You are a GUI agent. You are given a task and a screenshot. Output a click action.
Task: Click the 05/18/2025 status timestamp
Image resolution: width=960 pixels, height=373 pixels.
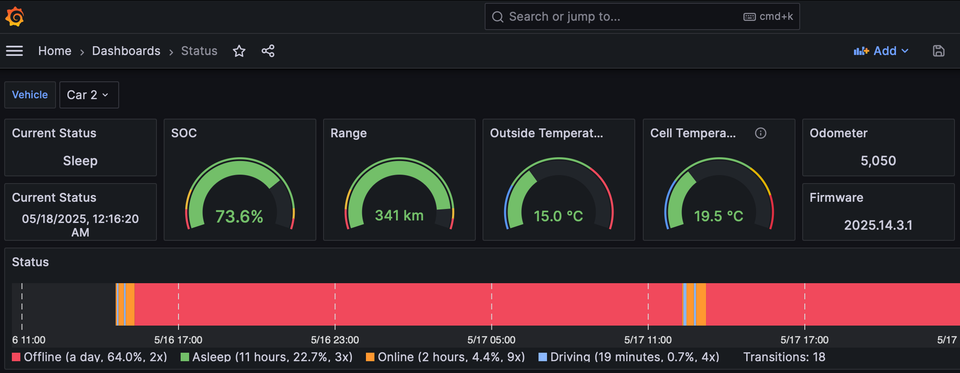80,225
